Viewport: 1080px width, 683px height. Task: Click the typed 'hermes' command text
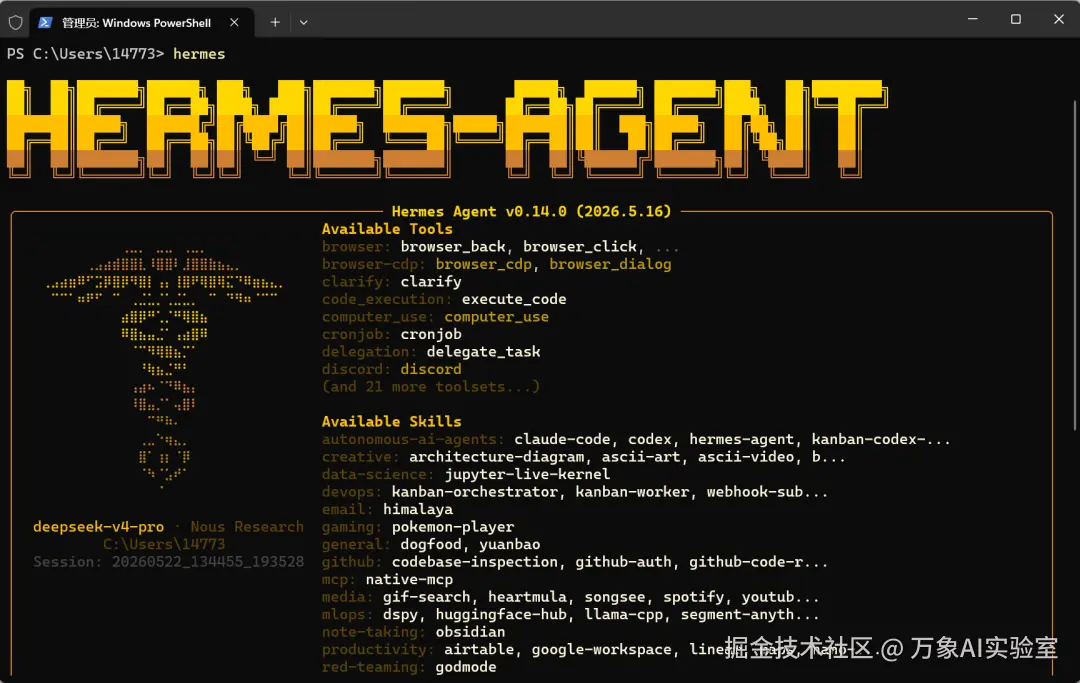click(x=199, y=54)
